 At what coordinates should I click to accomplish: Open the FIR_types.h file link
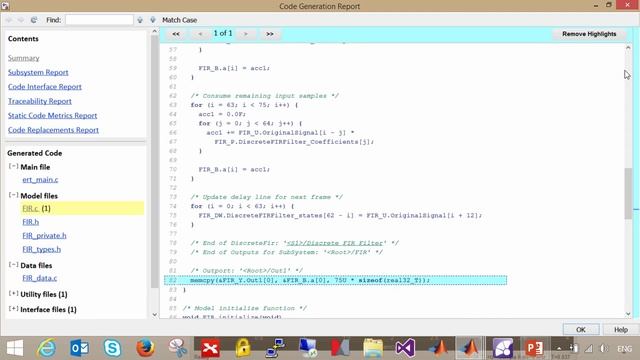42,249
